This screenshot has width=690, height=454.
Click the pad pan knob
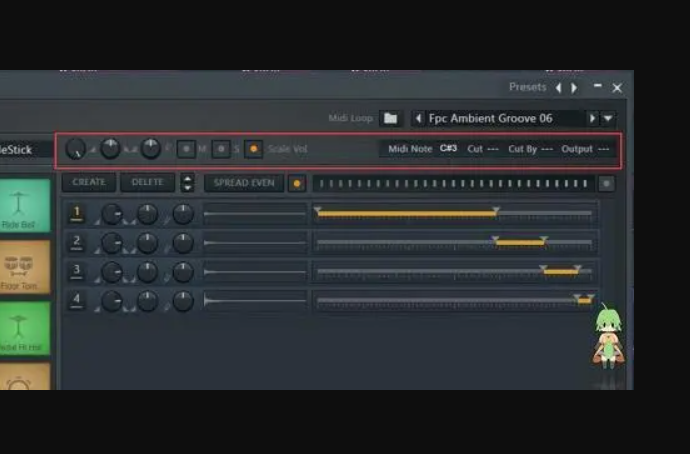tap(110, 148)
